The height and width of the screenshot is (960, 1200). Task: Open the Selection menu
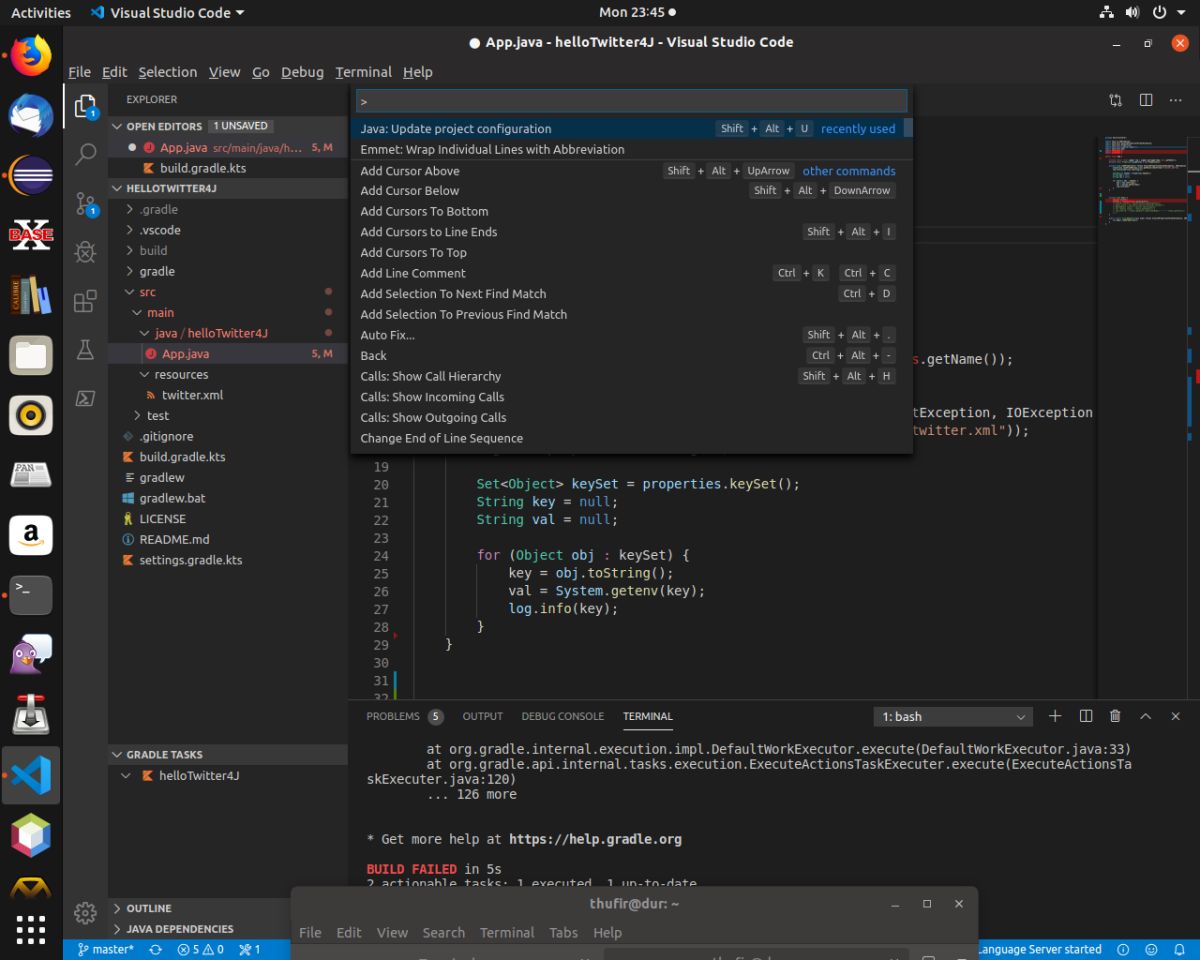point(167,72)
